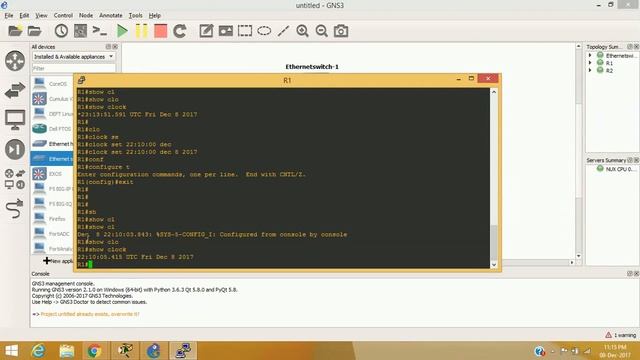
Task: Select the insert picture tool
Action: pyautogui.click(x=225, y=31)
